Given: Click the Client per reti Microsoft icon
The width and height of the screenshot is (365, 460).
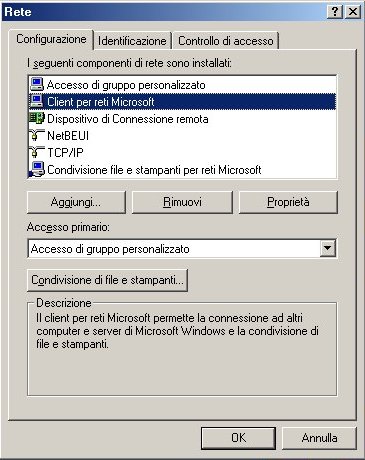Looking at the screenshot, I should (x=37, y=101).
